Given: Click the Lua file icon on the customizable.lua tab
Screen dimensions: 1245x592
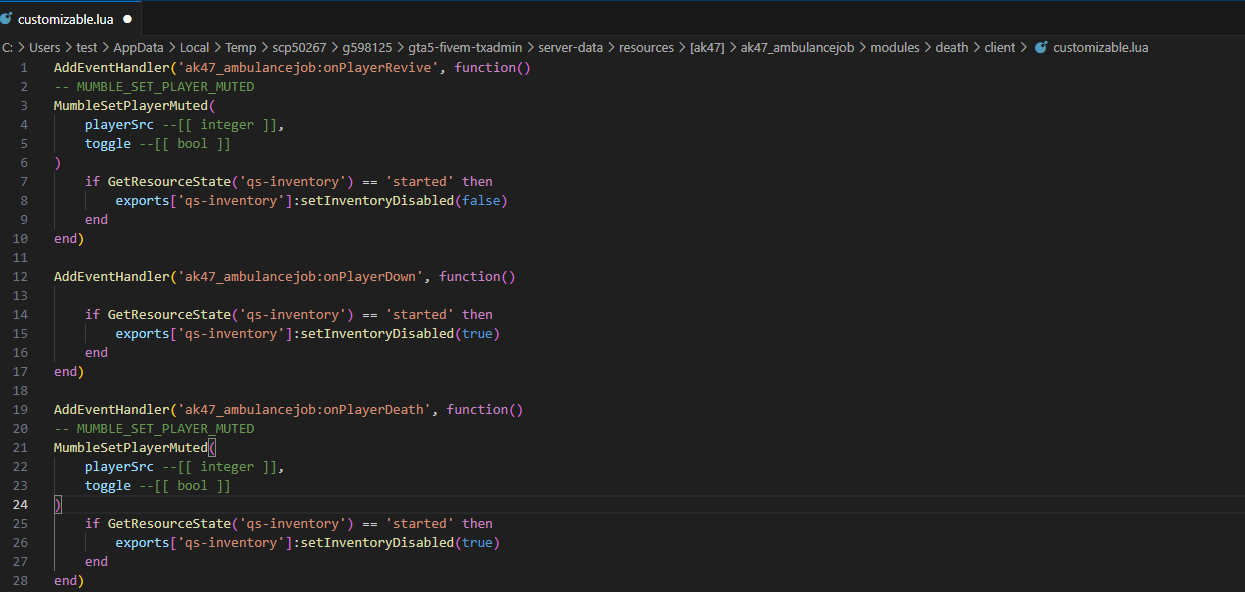Looking at the screenshot, I should coord(7,19).
